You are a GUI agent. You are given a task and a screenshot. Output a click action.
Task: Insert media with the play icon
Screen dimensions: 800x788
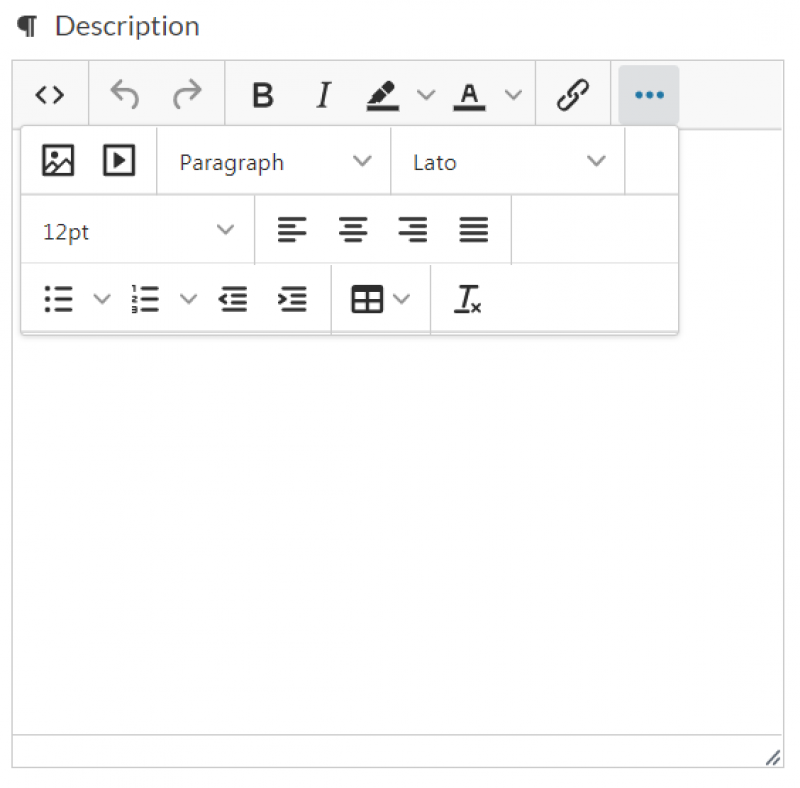tap(119, 161)
